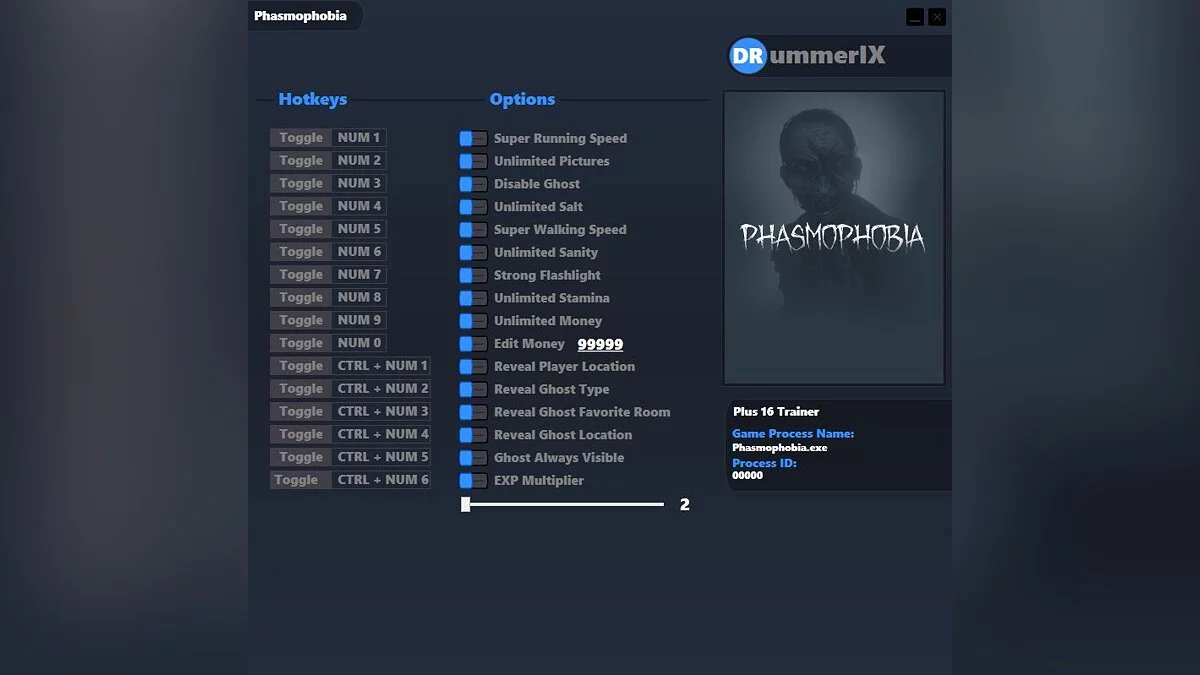Image resolution: width=1200 pixels, height=675 pixels.
Task: Toggle Unlimited Money switch
Action: tap(473, 321)
